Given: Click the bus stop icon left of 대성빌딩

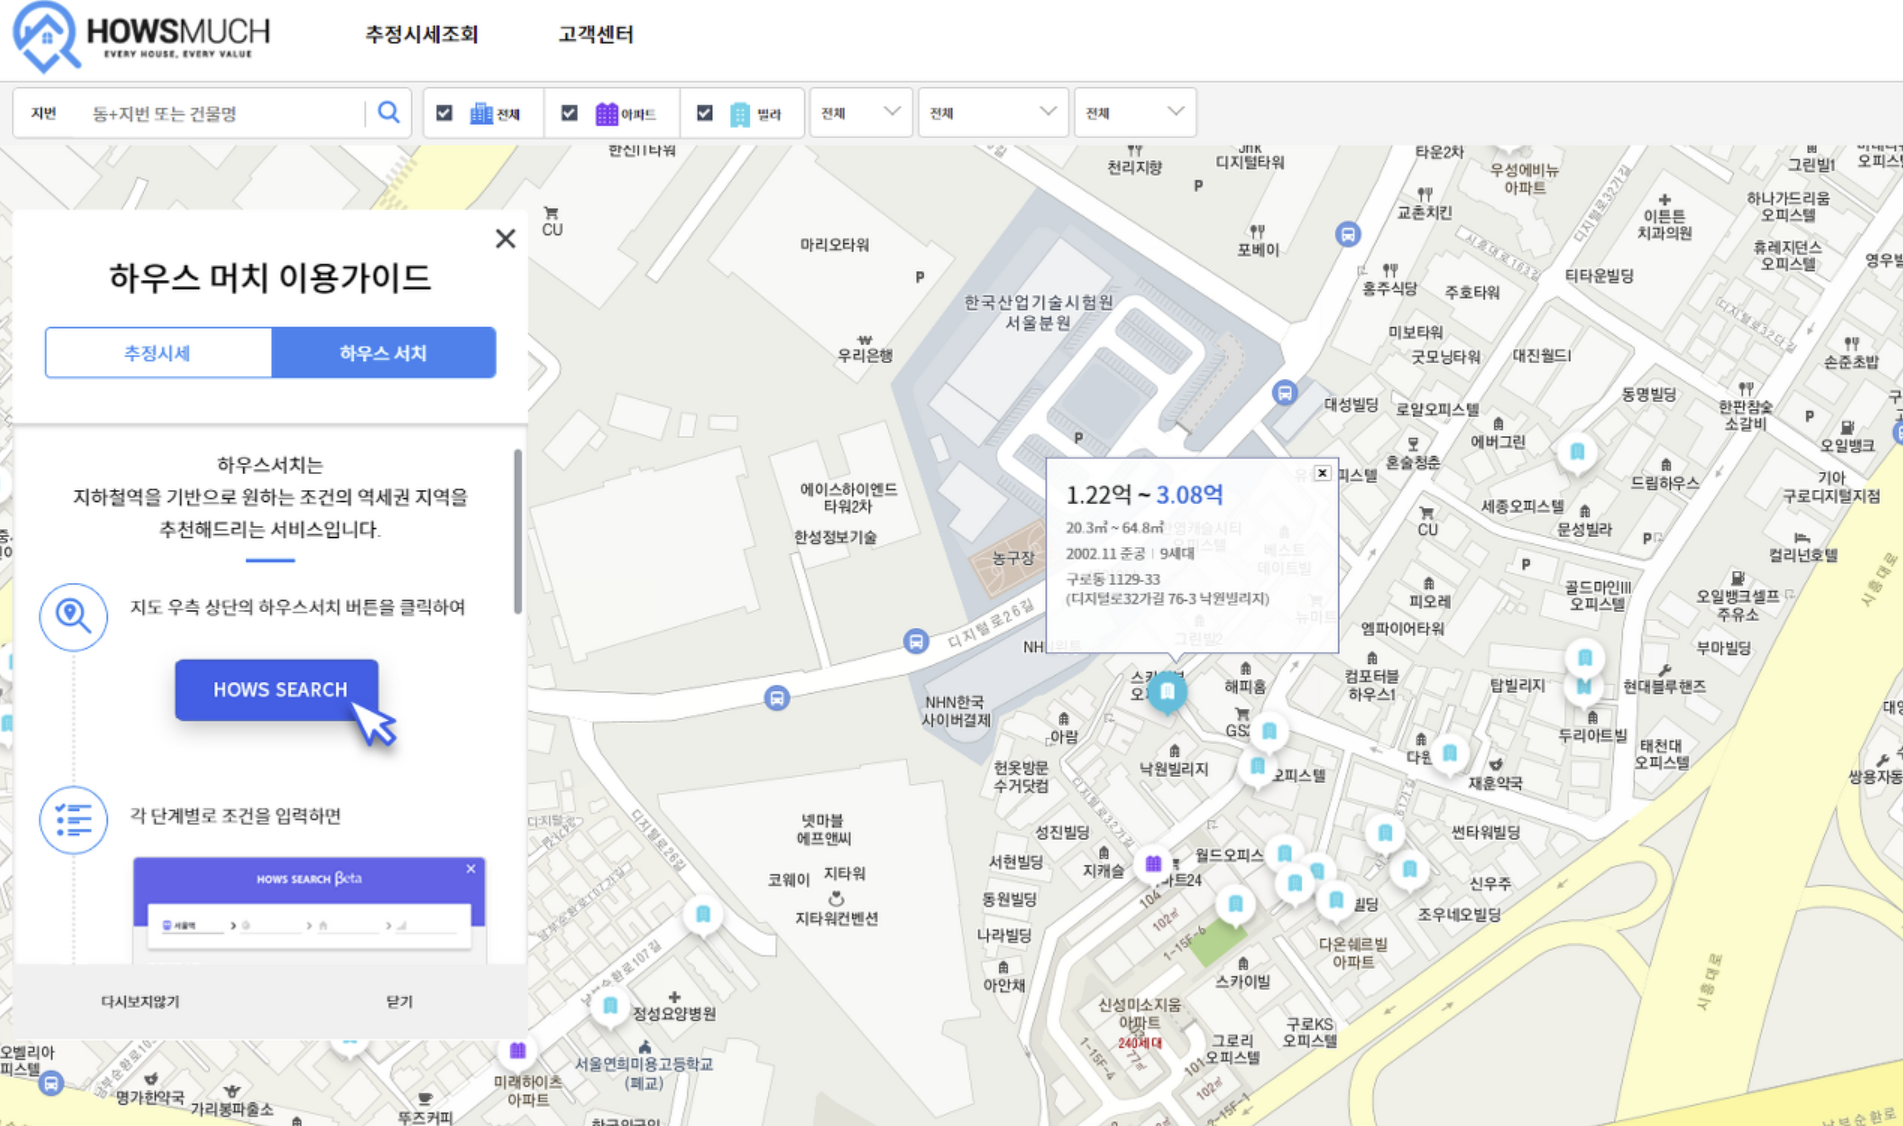Looking at the screenshot, I should pyautogui.click(x=1284, y=393).
